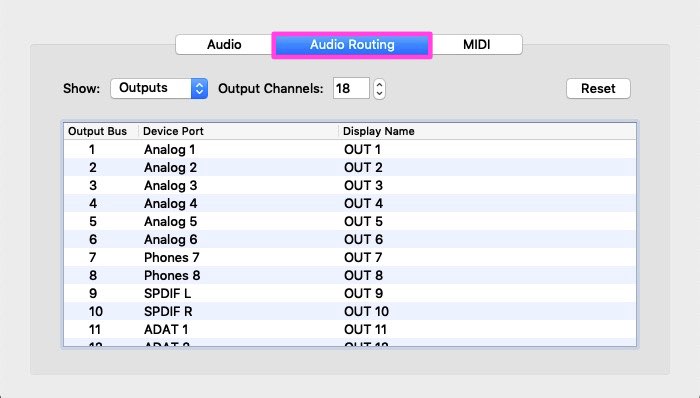Click the OUT 1 display name
The width and height of the screenshot is (700, 398).
tap(362, 149)
